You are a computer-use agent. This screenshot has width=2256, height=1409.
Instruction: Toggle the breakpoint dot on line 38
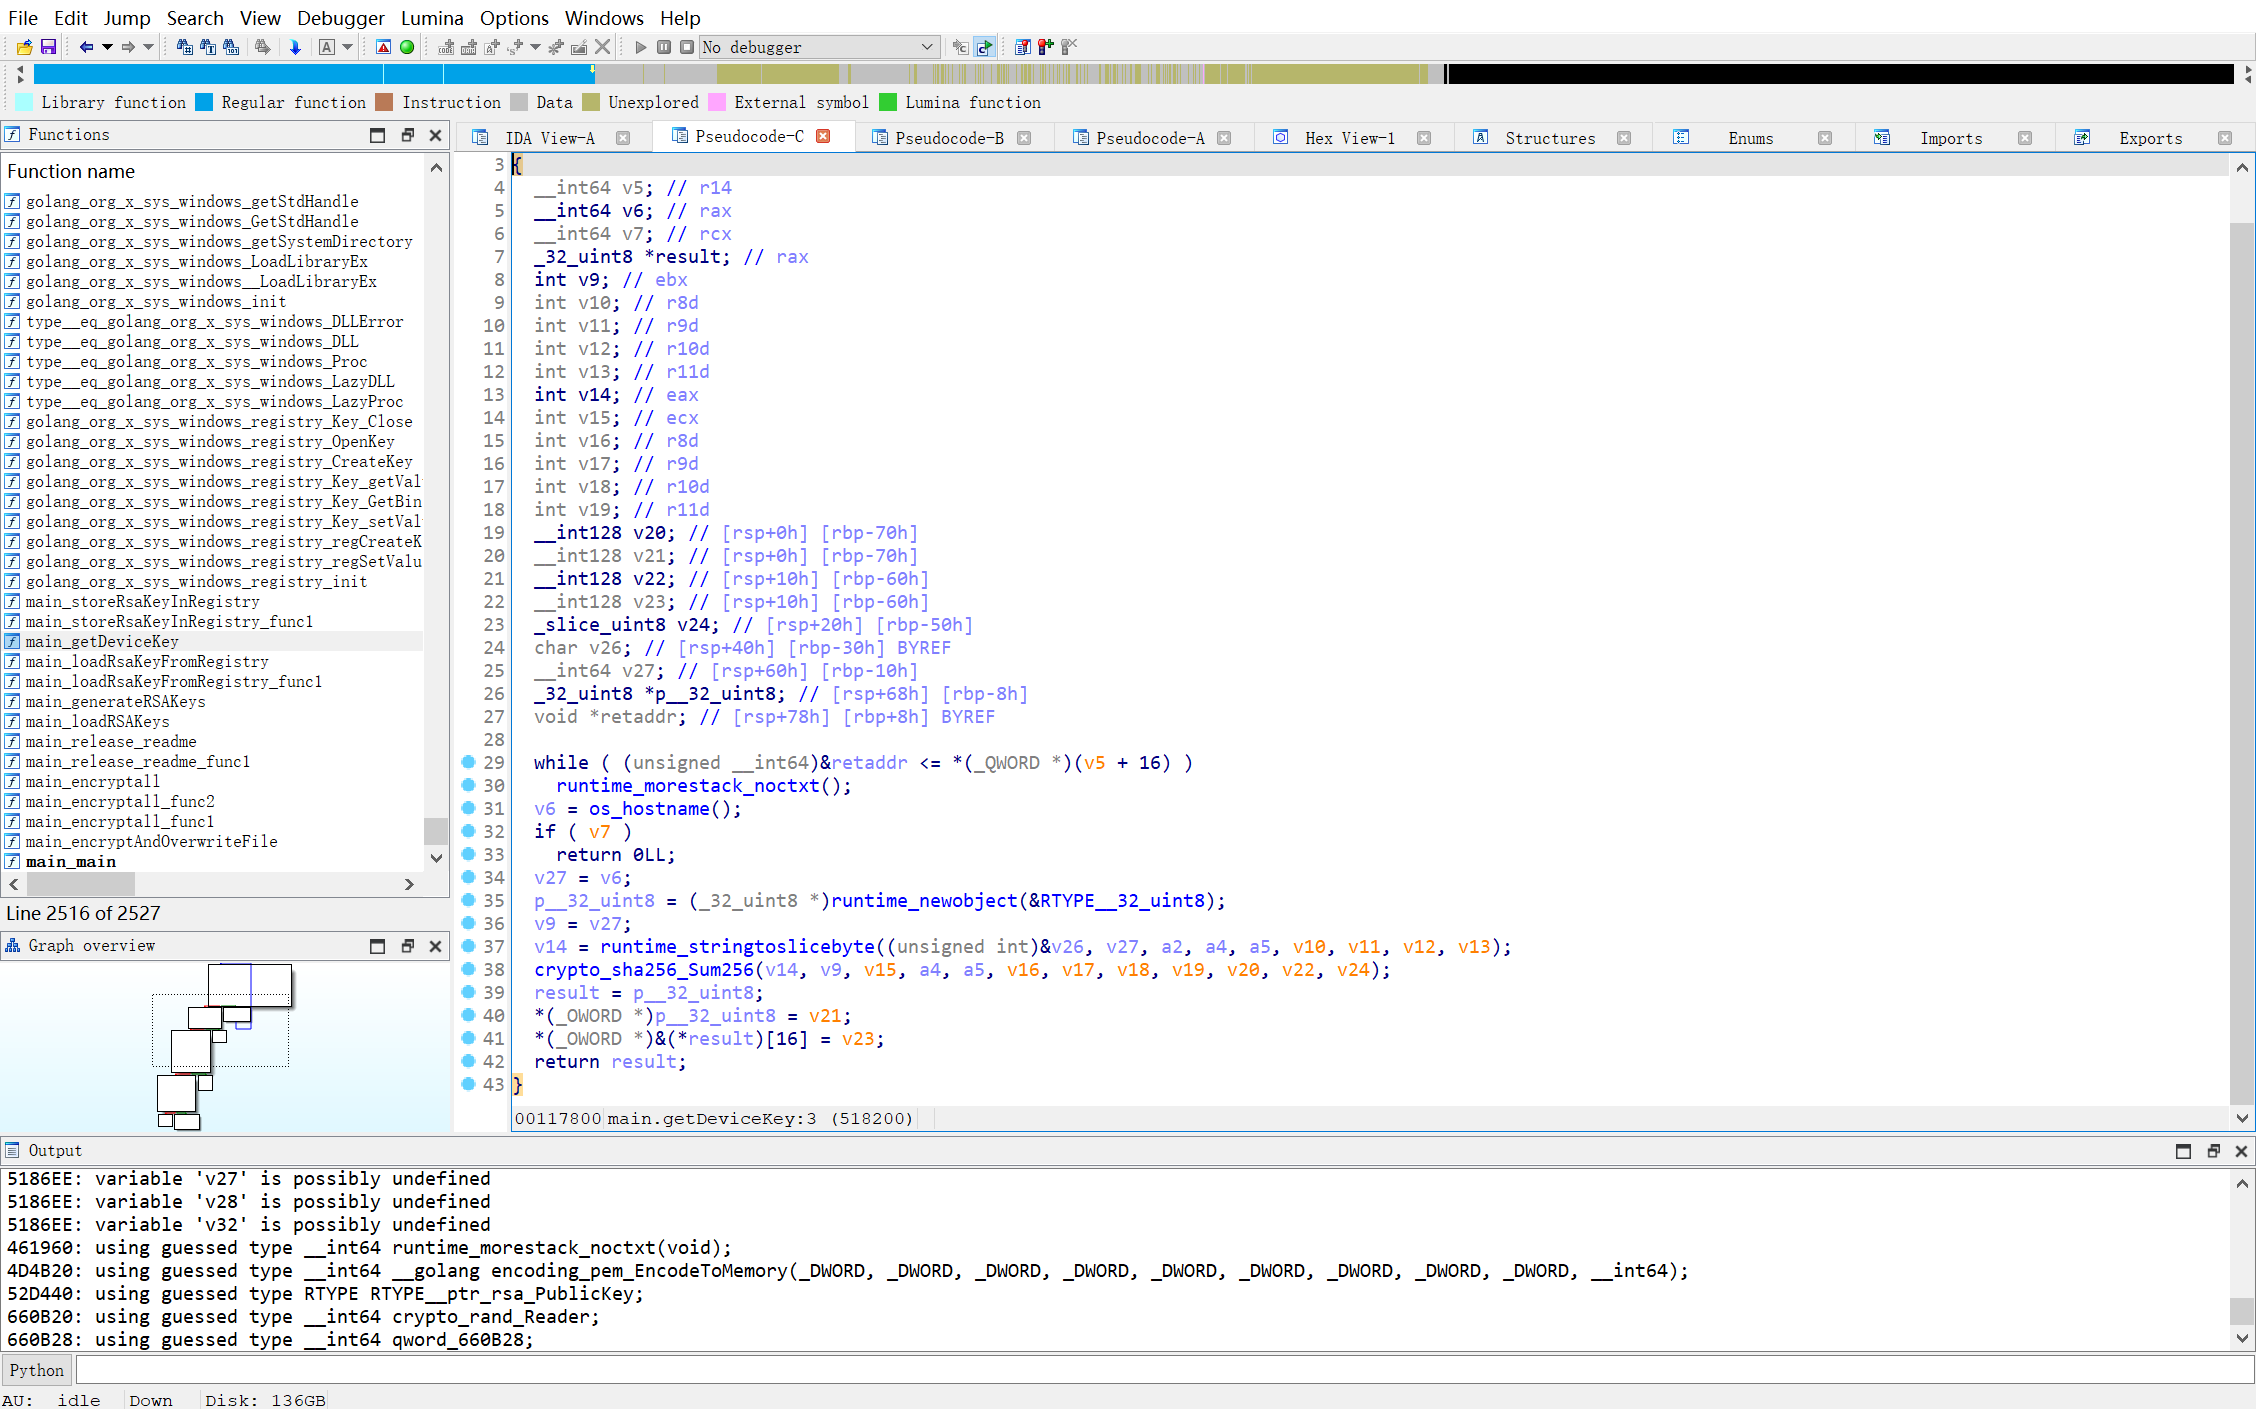coord(468,969)
